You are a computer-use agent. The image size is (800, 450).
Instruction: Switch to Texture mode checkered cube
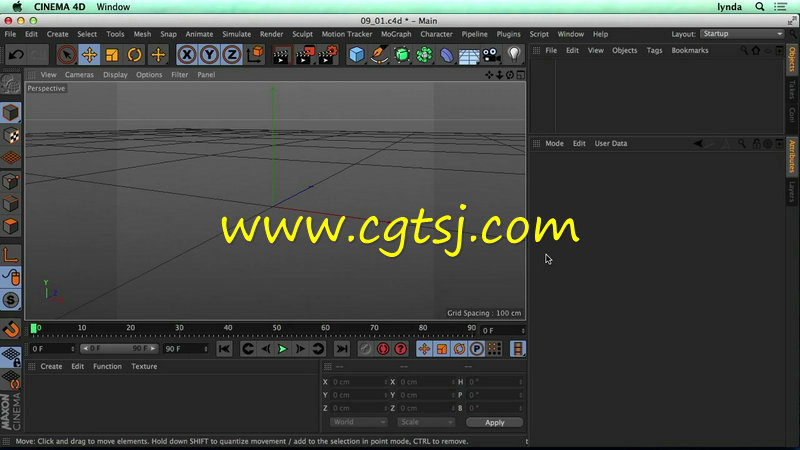11,136
